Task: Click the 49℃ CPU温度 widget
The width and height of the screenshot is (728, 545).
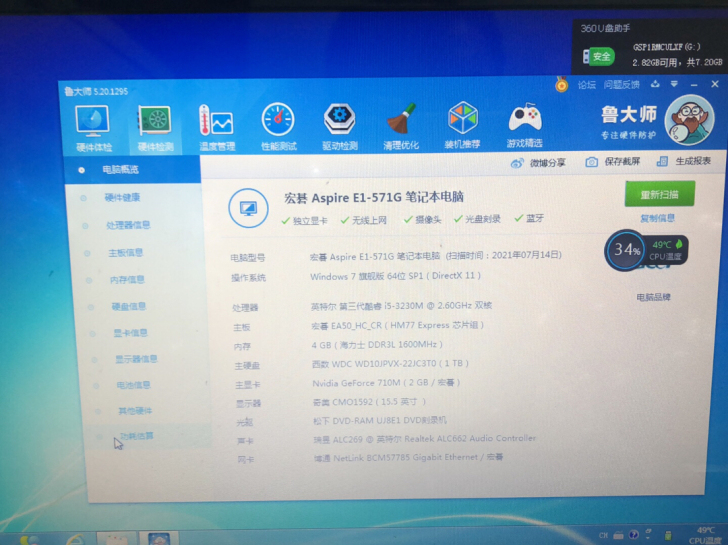Action: pyautogui.click(x=666, y=250)
